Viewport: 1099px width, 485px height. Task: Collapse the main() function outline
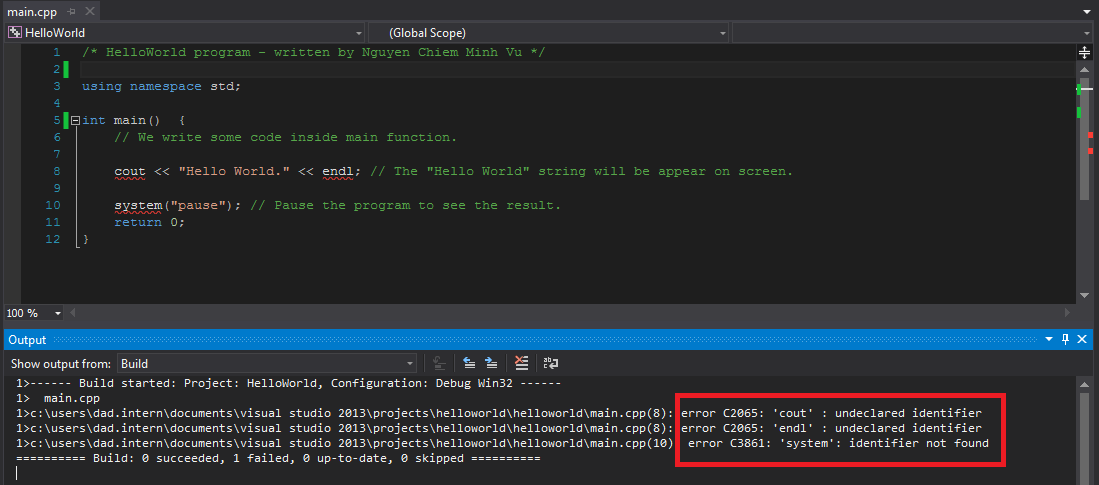(x=76, y=121)
